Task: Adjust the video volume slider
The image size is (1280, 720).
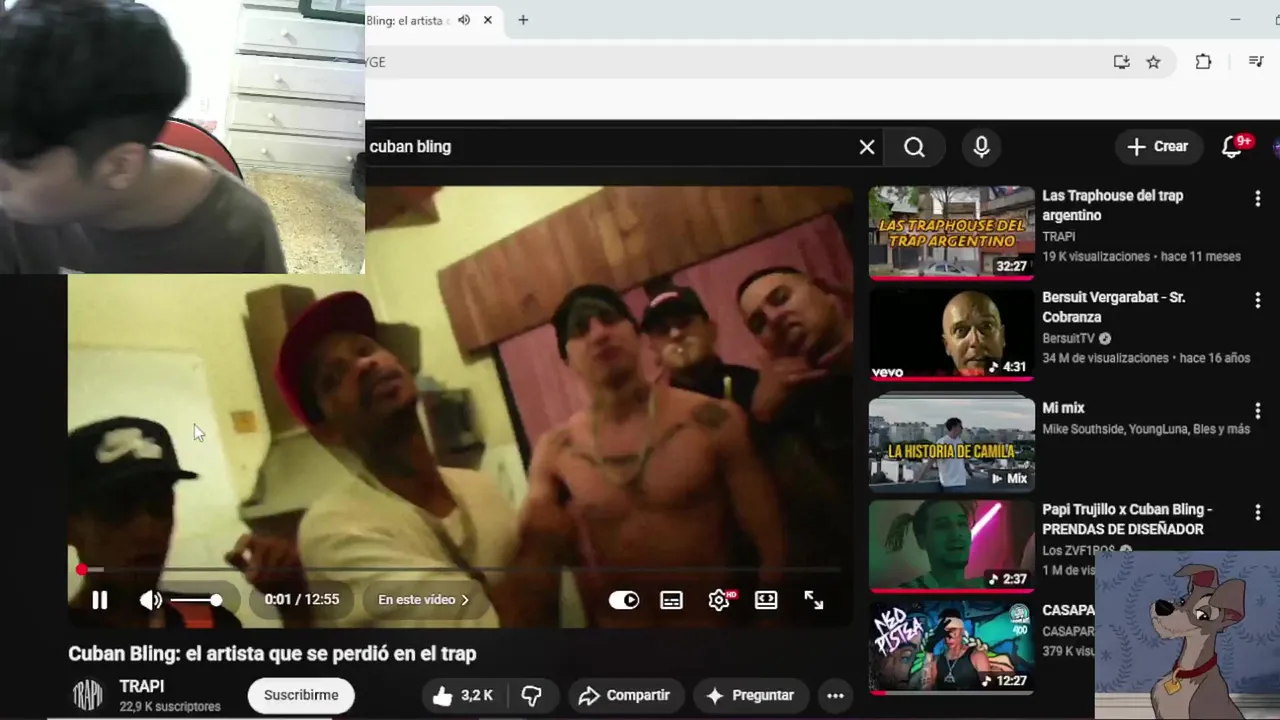Action: click(x=196, y=600)
